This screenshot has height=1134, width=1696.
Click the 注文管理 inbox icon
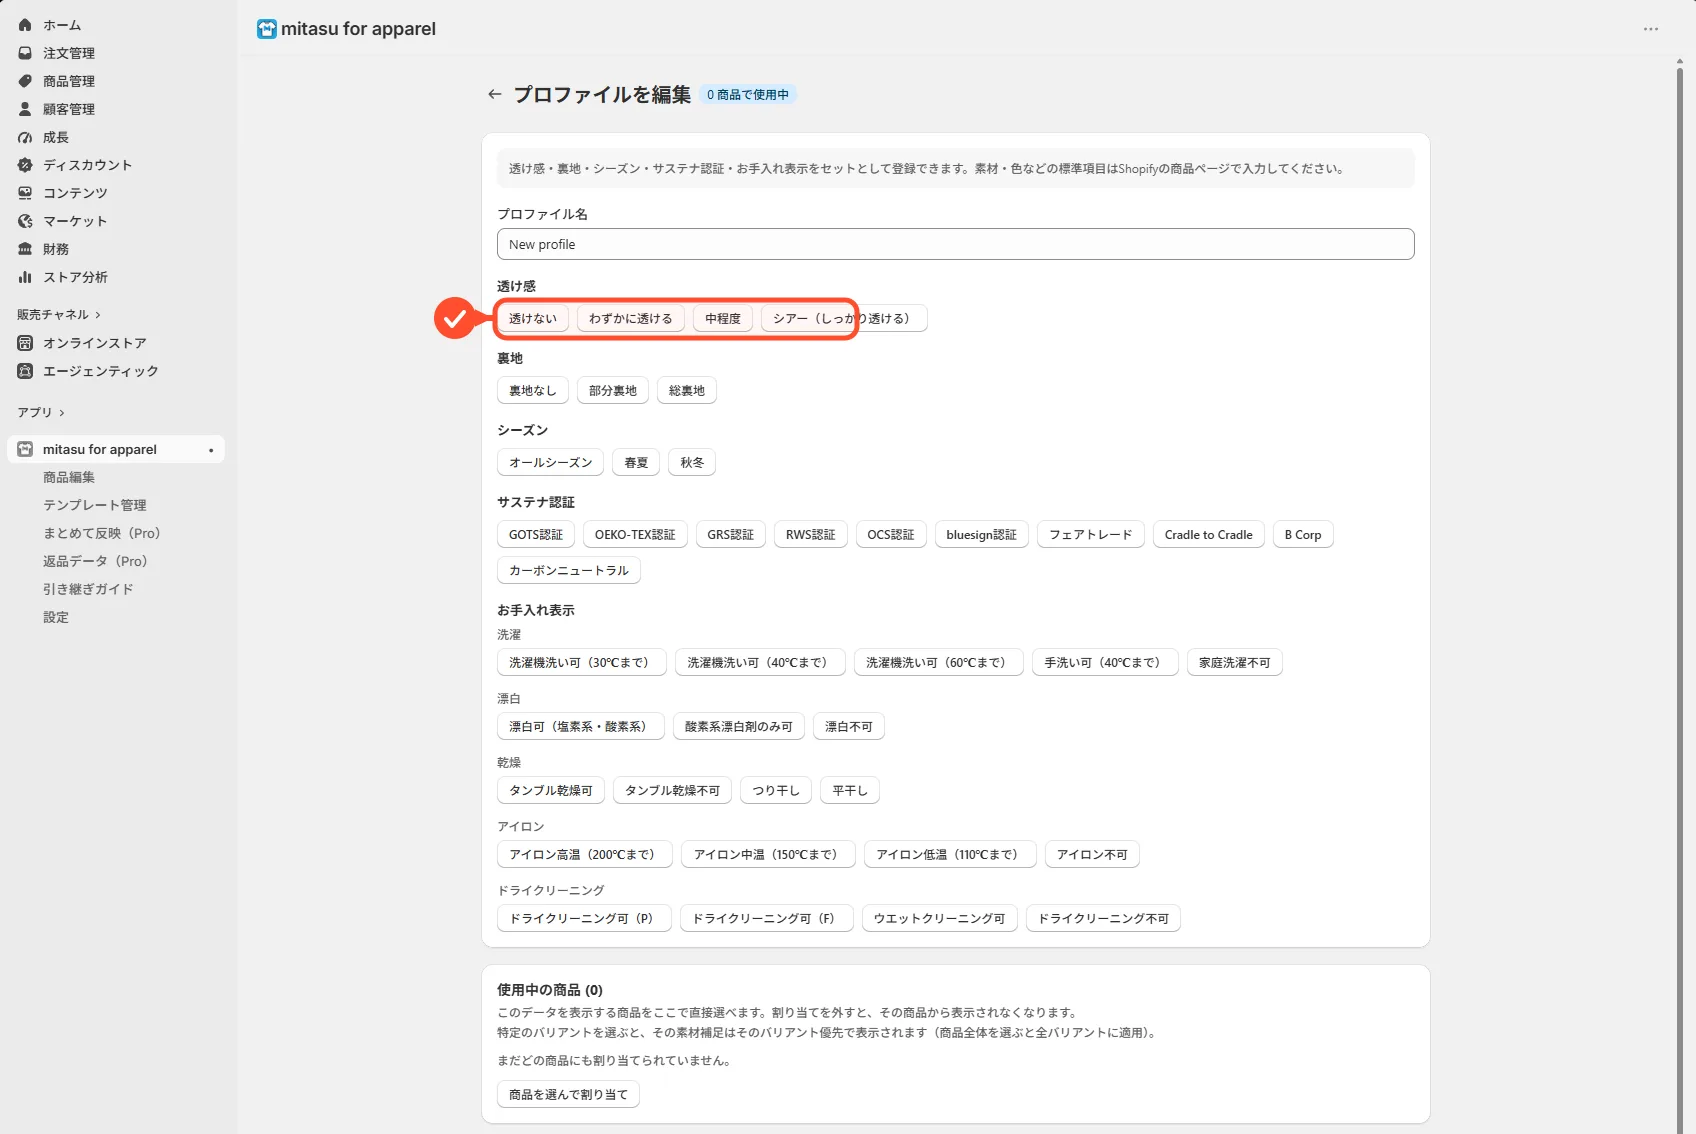click(x=25, y=53)
